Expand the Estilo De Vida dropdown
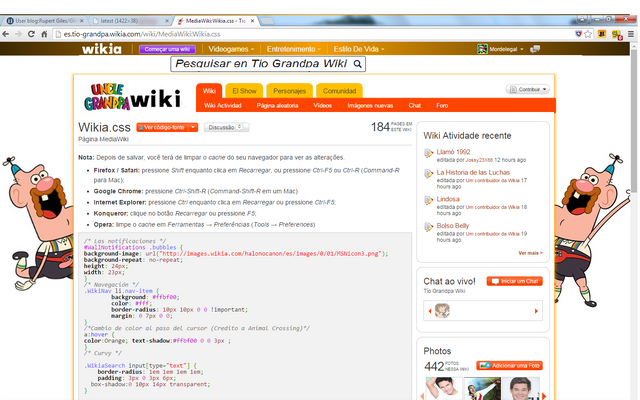The width and height of the screenshot is (640, 400). [x=359, y=49]
